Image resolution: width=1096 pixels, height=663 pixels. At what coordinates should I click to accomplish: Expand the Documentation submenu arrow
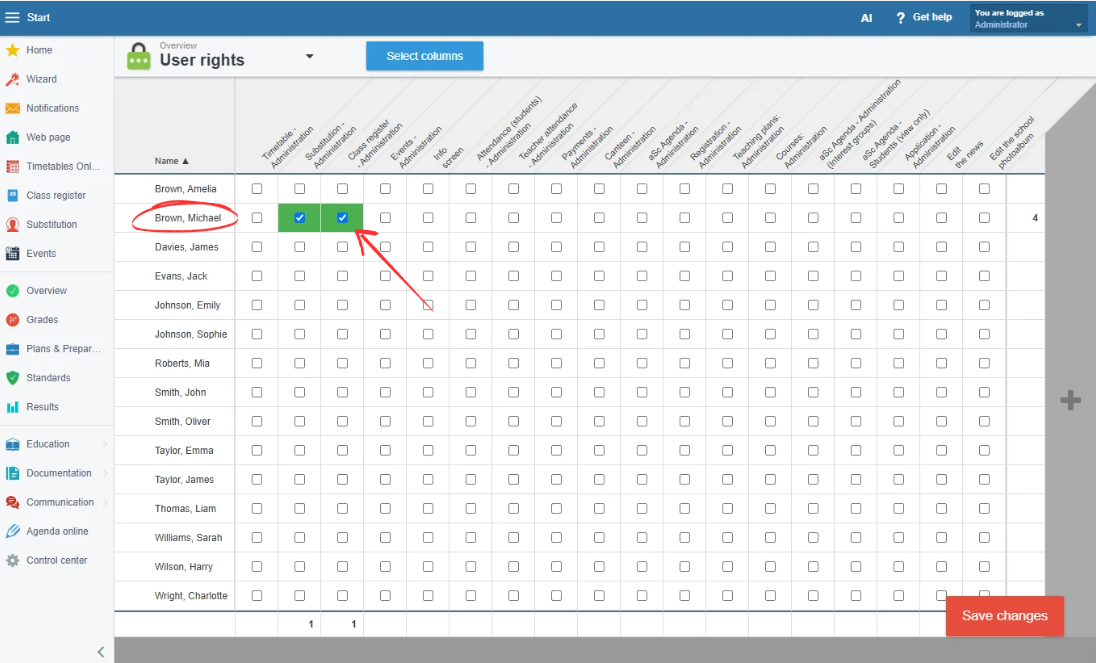pos(106,474)
